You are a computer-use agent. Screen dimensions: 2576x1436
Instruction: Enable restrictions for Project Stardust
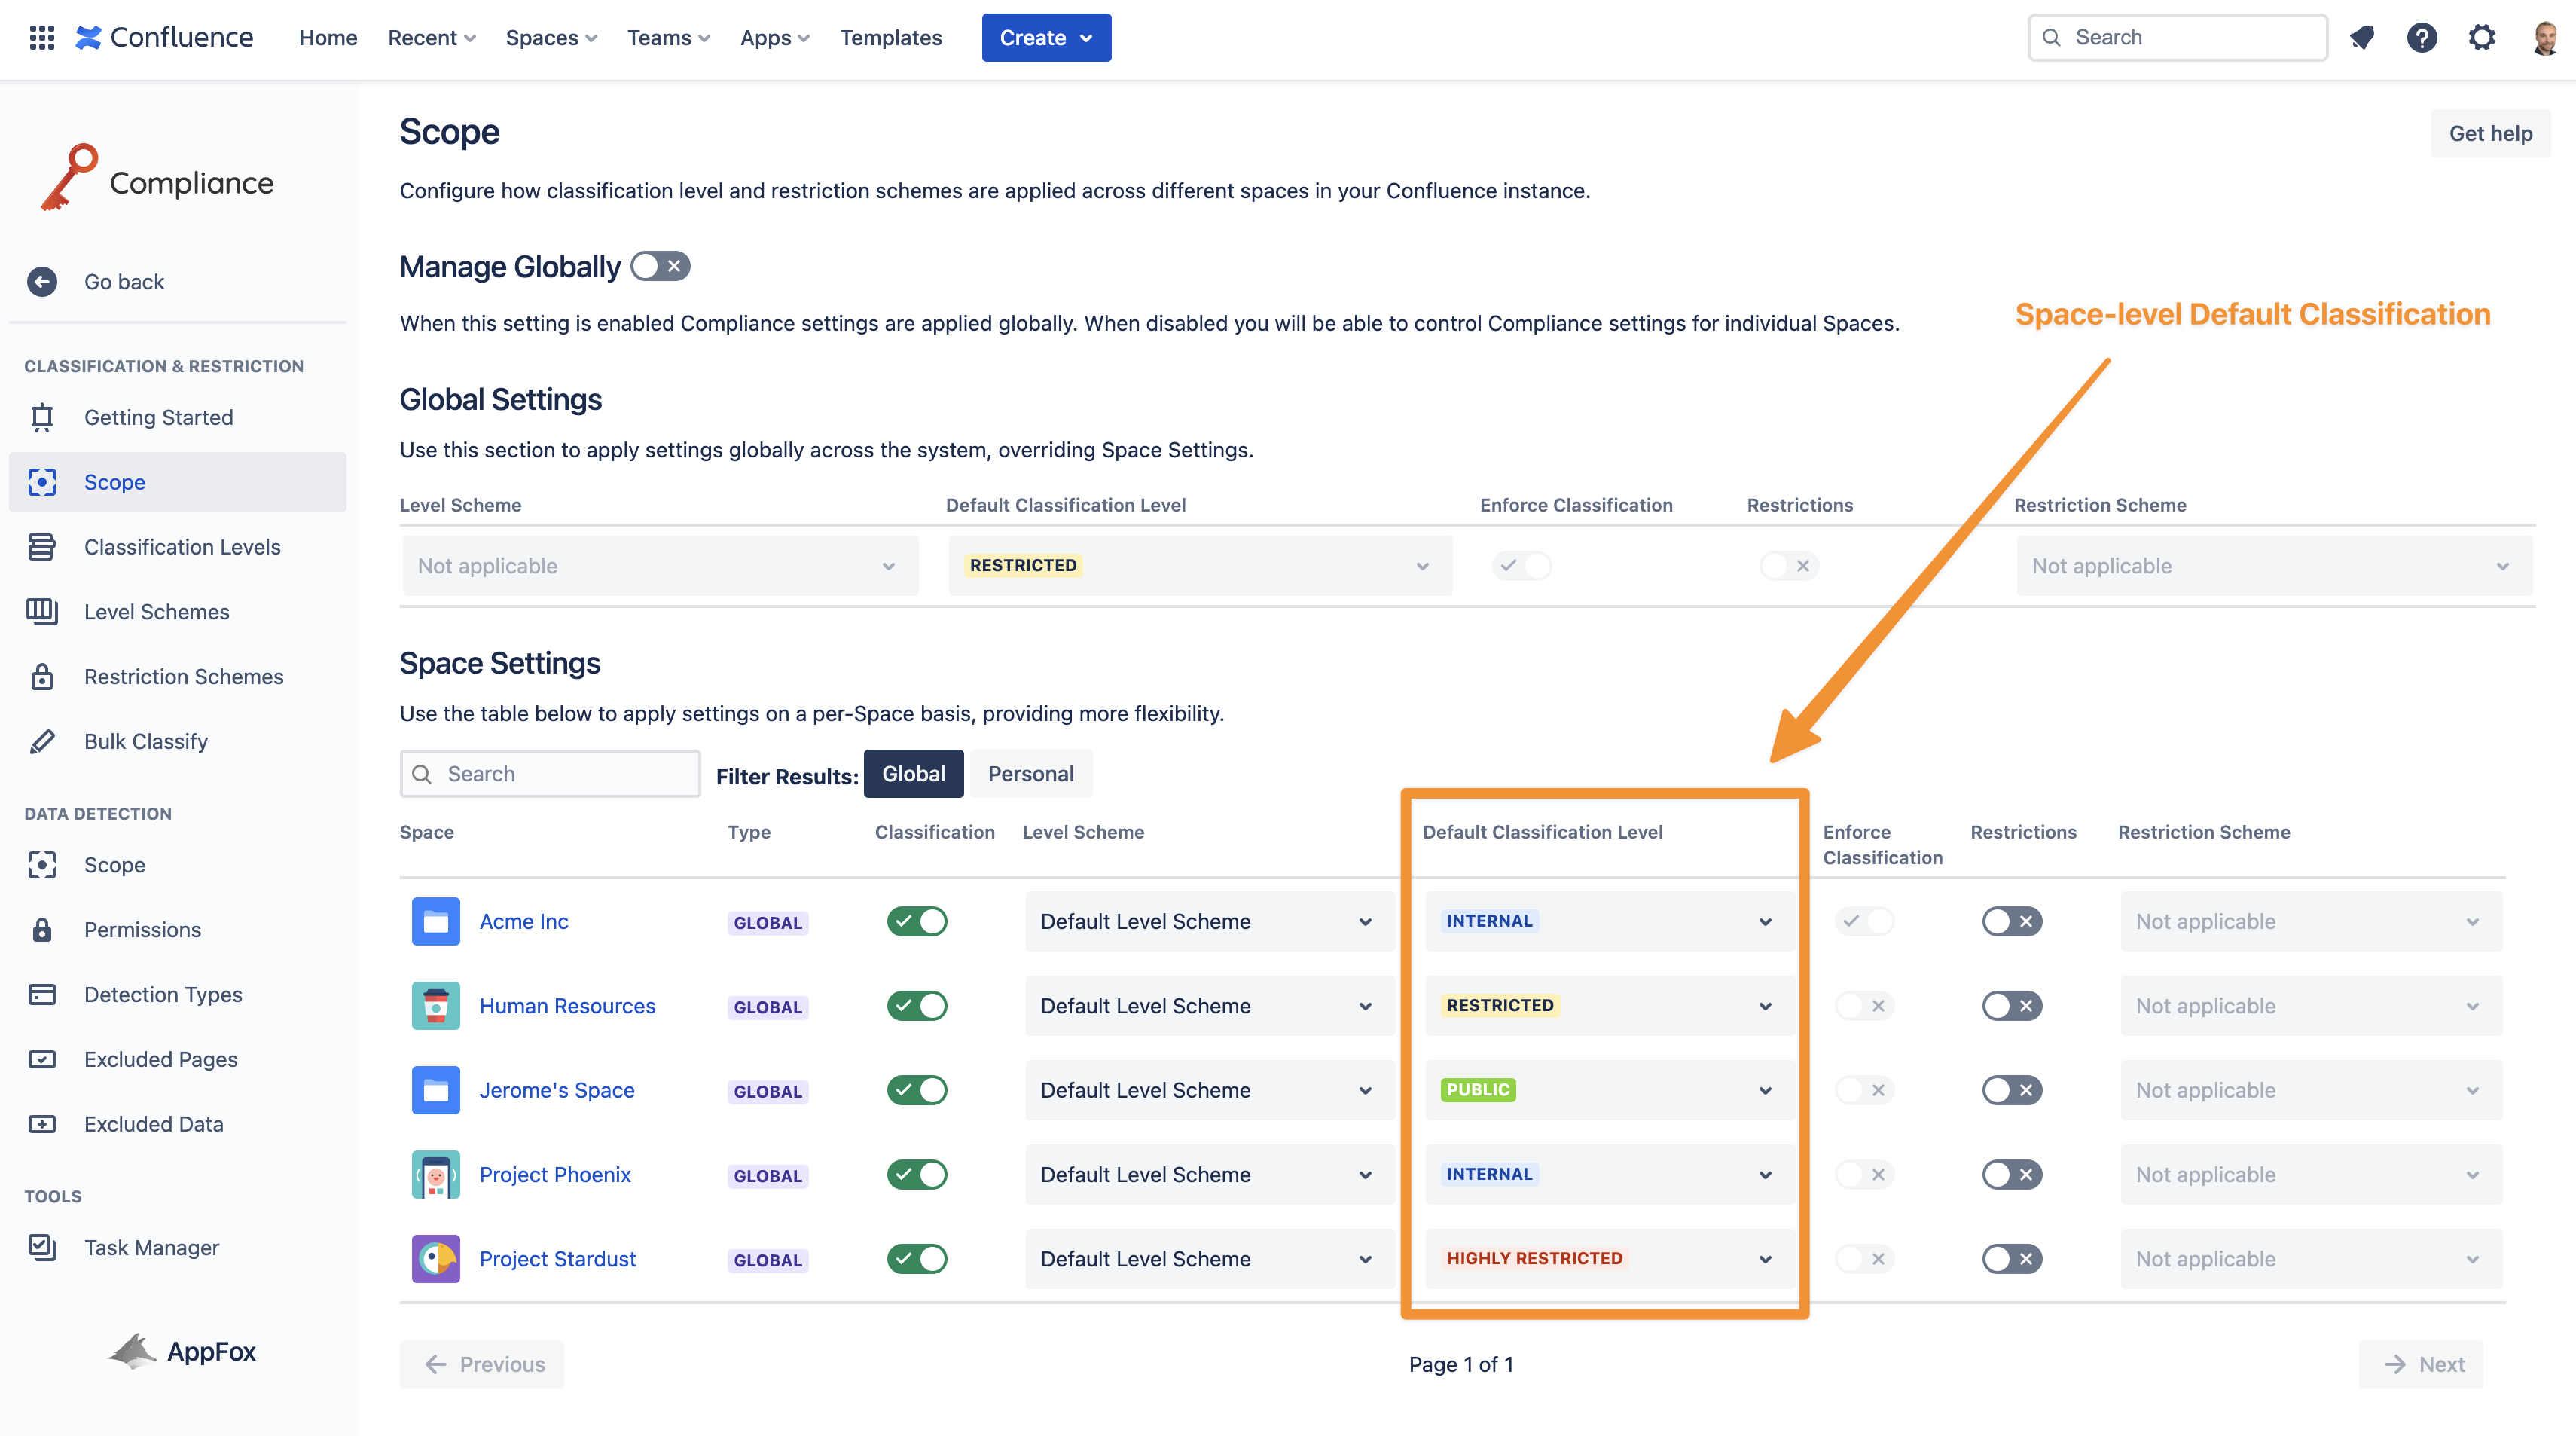[x=2011, y=1259]
